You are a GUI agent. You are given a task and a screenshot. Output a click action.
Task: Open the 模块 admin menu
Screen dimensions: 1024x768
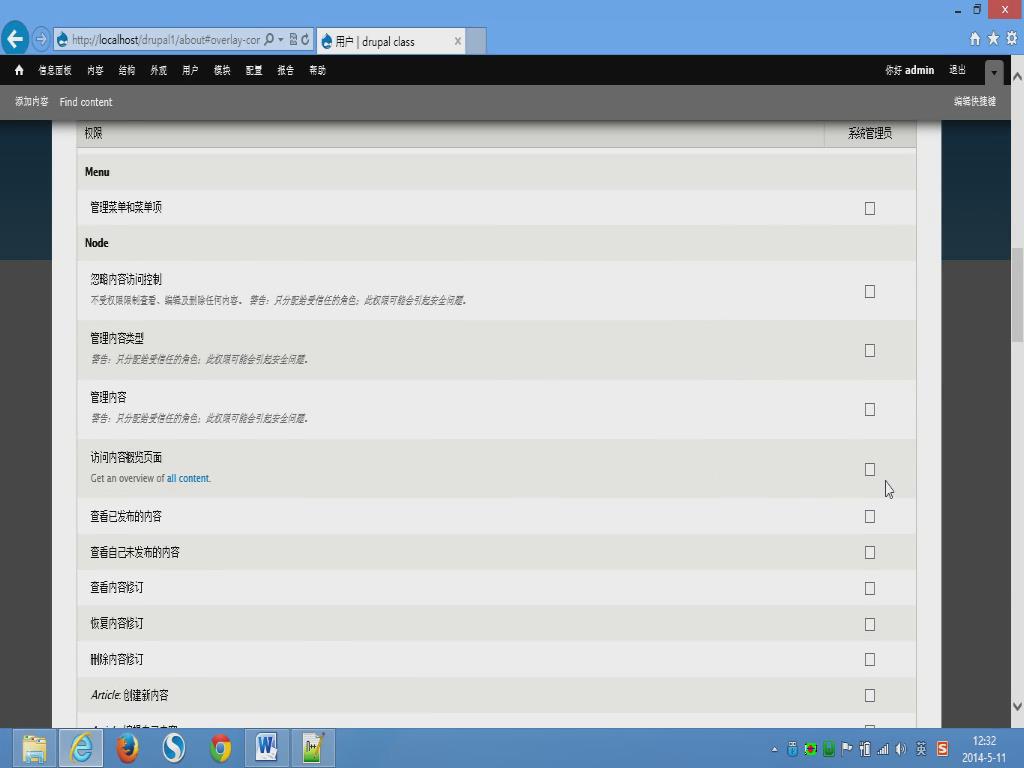tap(222, 70)
